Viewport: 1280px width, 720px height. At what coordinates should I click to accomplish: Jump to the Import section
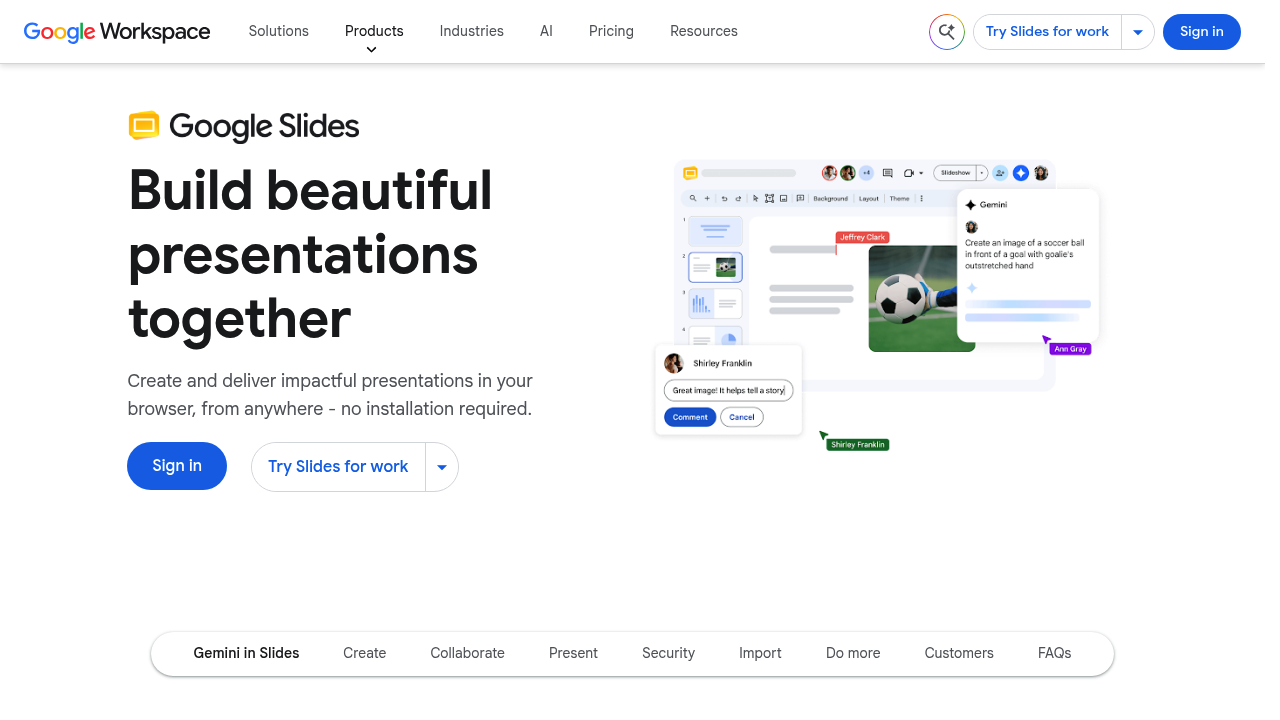pos(760,653)
